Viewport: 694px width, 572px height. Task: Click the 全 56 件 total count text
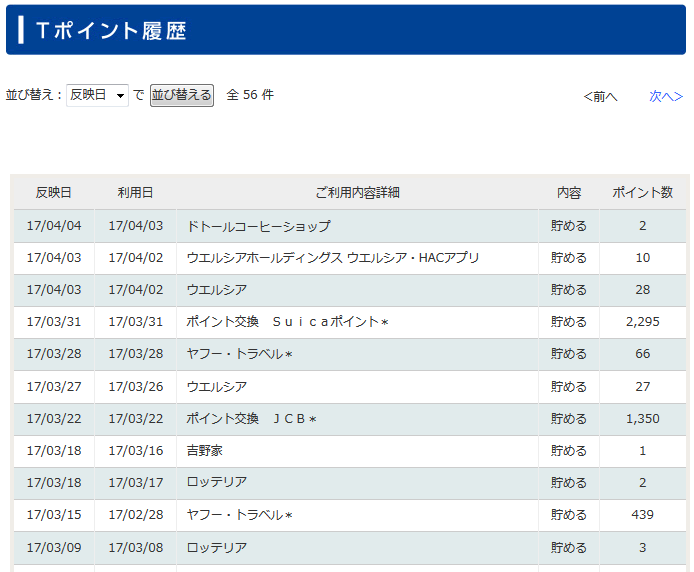click(x=250, y=95)
